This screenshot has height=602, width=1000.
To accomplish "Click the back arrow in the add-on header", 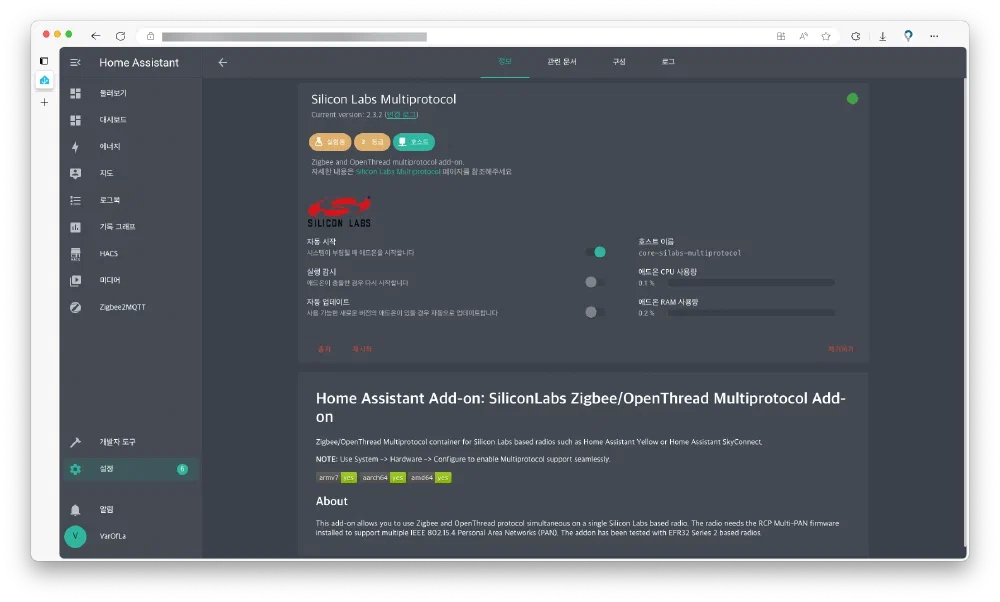I will [223, 62].
